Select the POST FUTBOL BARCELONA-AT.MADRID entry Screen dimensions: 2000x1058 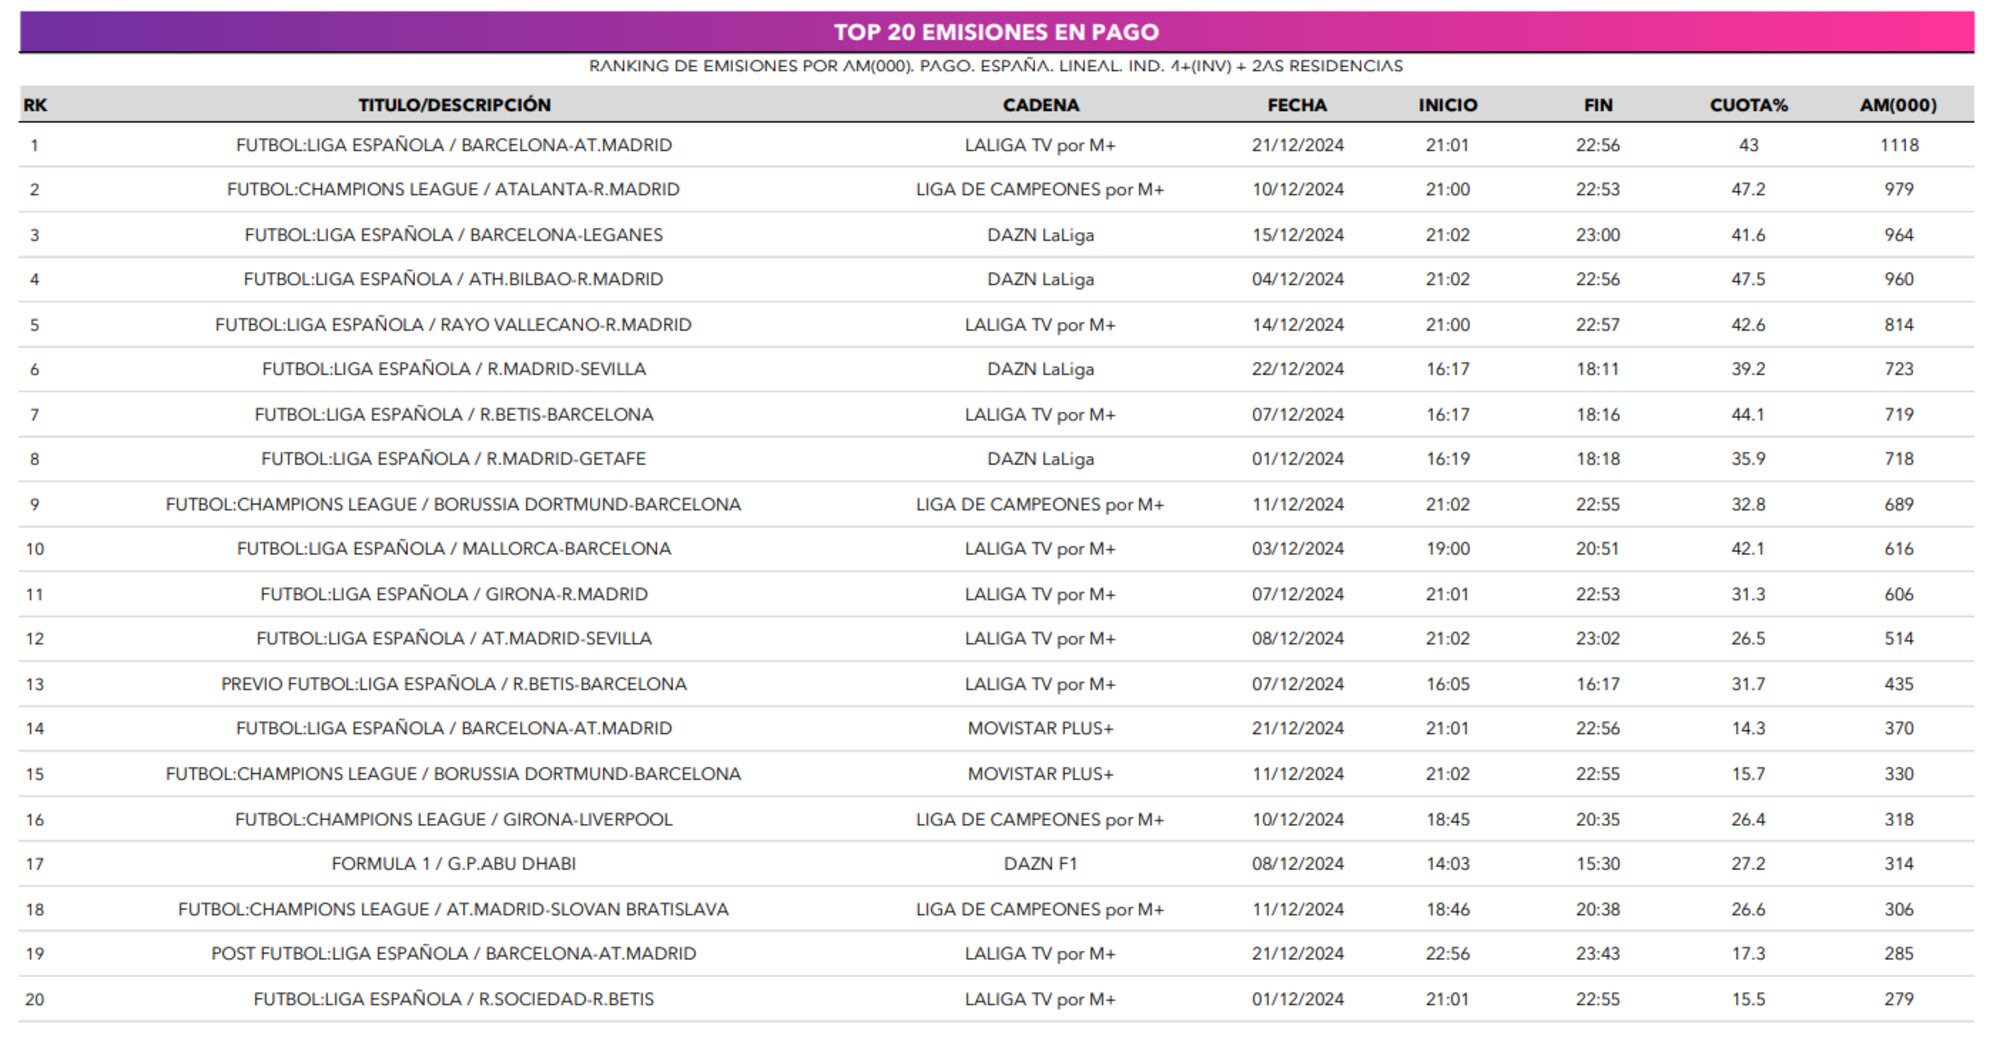pos(453,953)
